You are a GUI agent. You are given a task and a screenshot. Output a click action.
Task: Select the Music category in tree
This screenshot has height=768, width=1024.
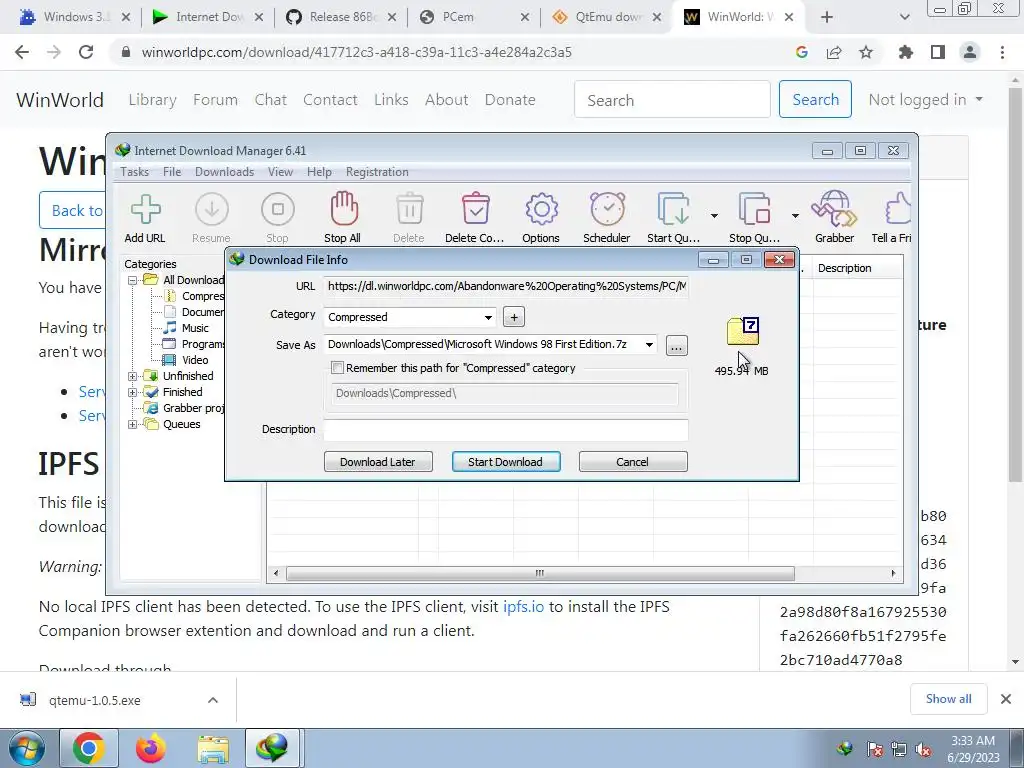click(195, 328)
